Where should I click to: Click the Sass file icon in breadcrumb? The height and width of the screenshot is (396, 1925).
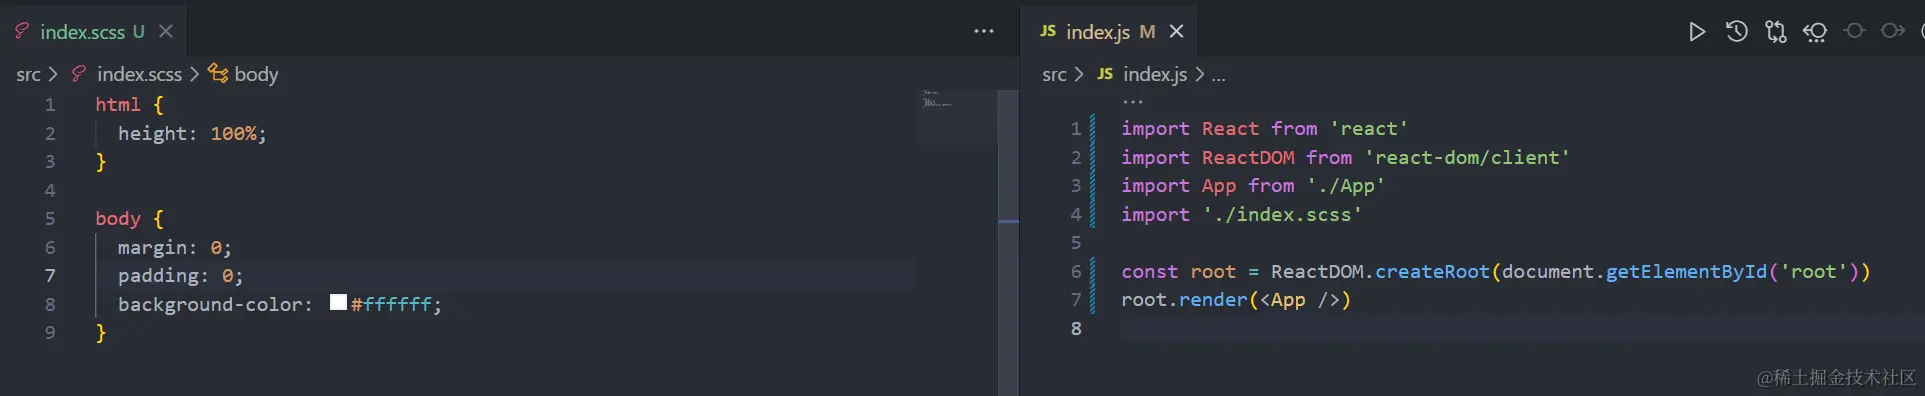click(79, 74)
